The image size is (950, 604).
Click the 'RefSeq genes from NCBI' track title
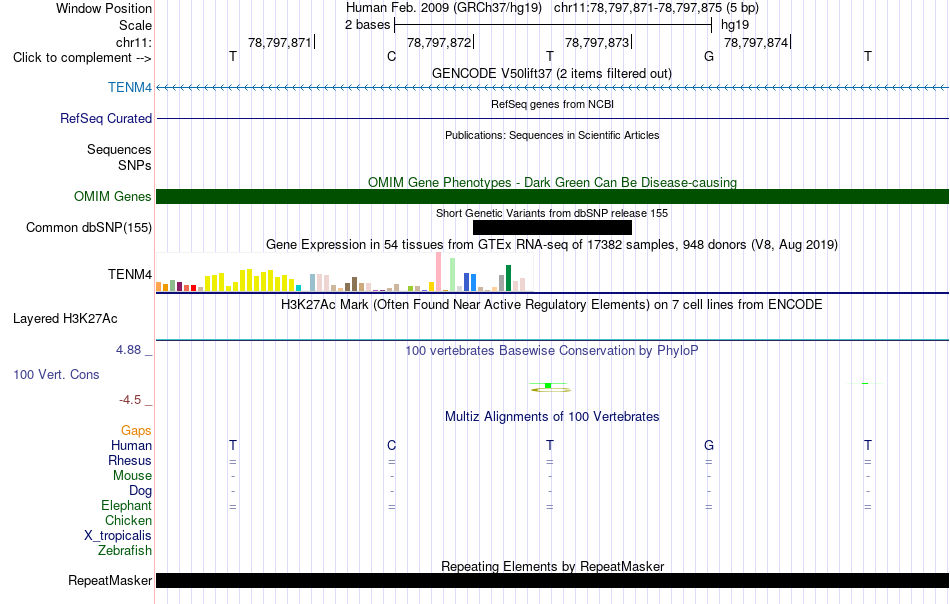(x=552, y=104)
